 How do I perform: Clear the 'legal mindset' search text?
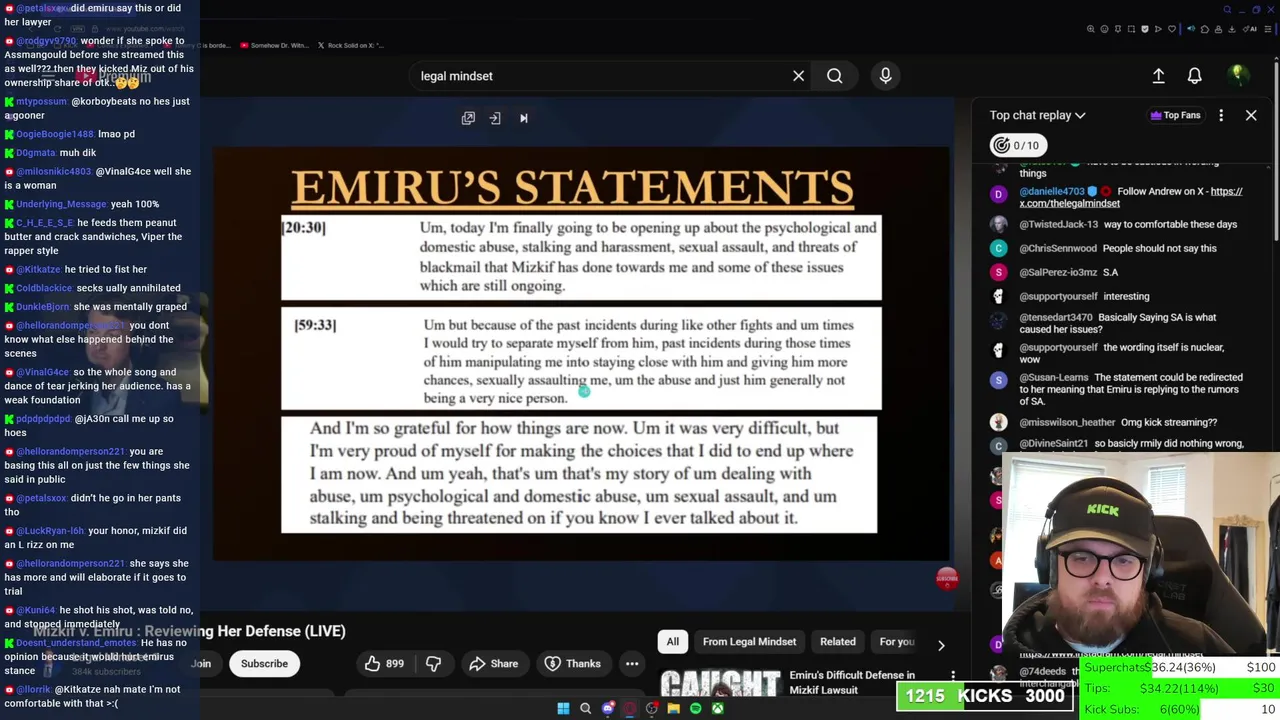[798, 76]
